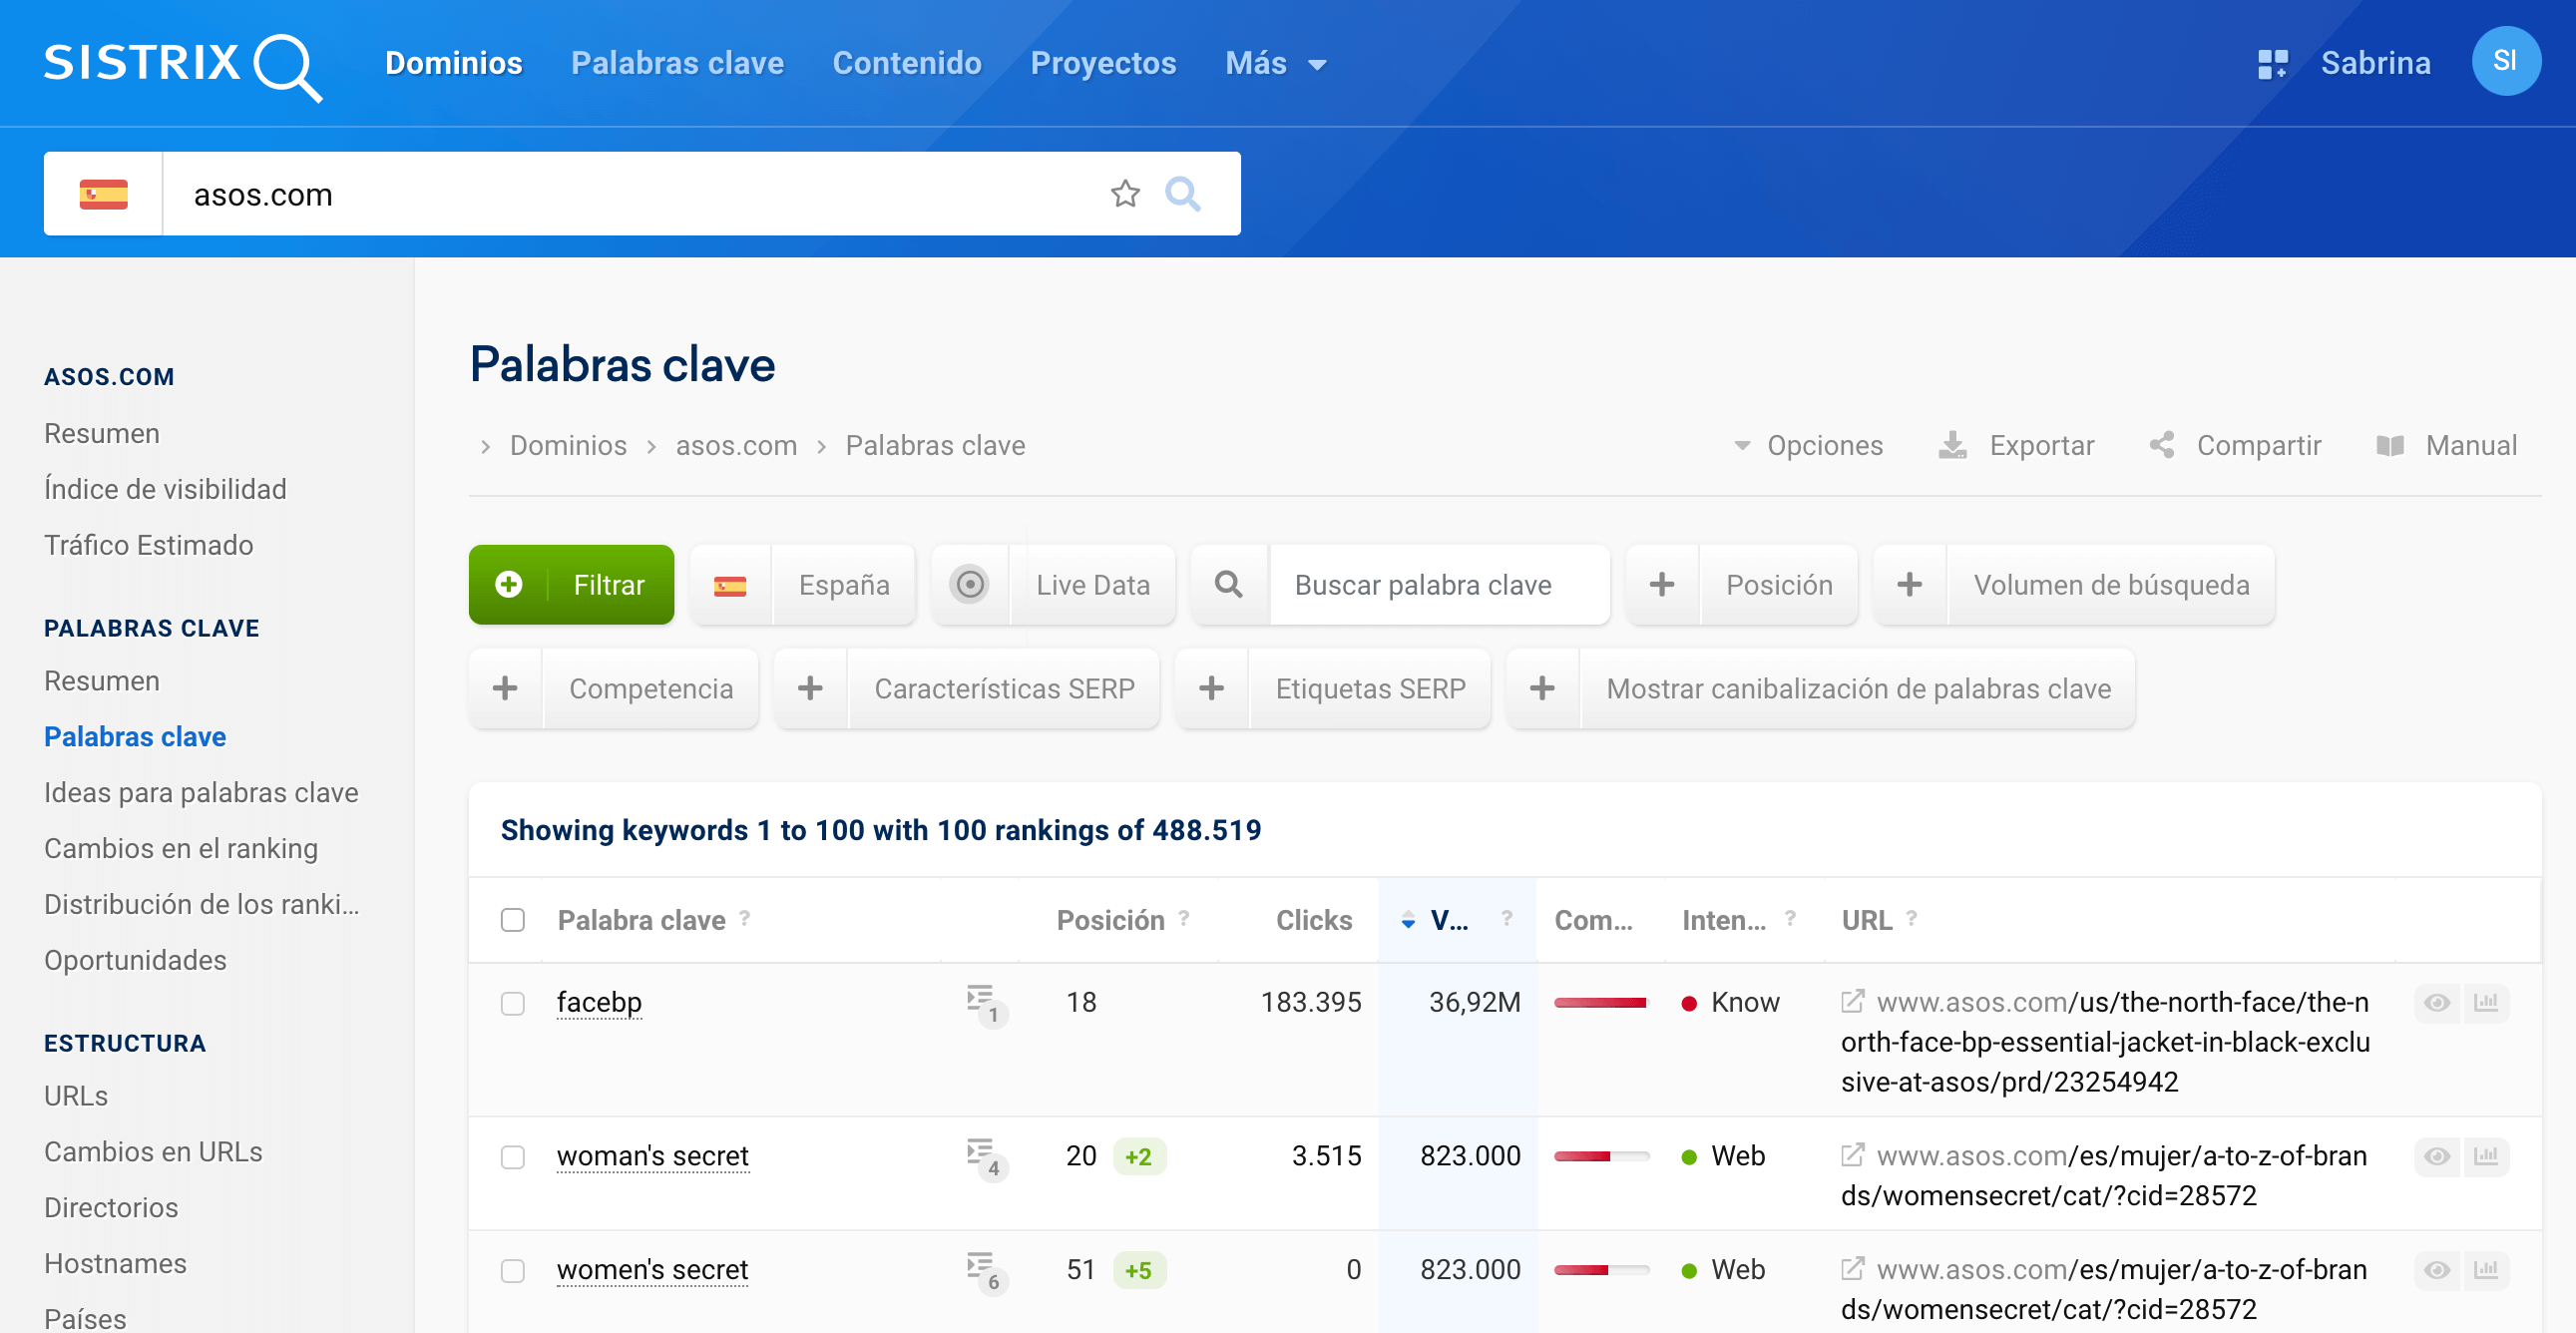Click external link icon for women's secret URL
This screenshot has width=2576, height=1333.
(1852, 1269)
